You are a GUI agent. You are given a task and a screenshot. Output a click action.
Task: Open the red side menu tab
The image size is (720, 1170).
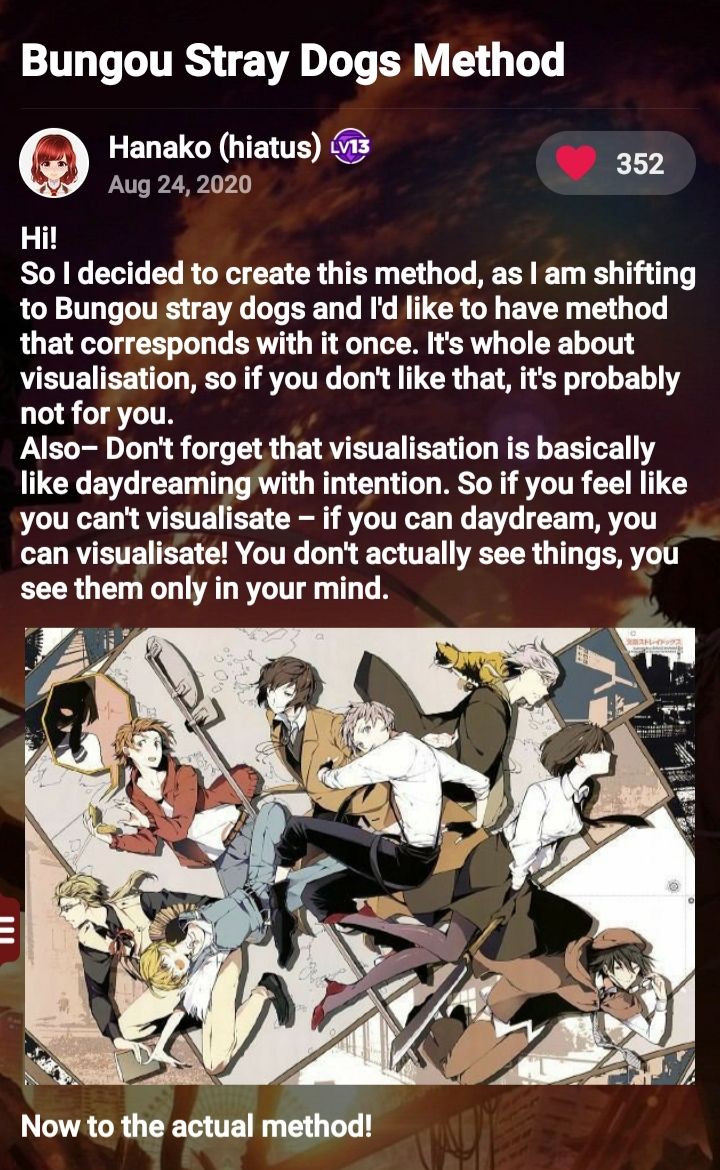pos(9,930)
